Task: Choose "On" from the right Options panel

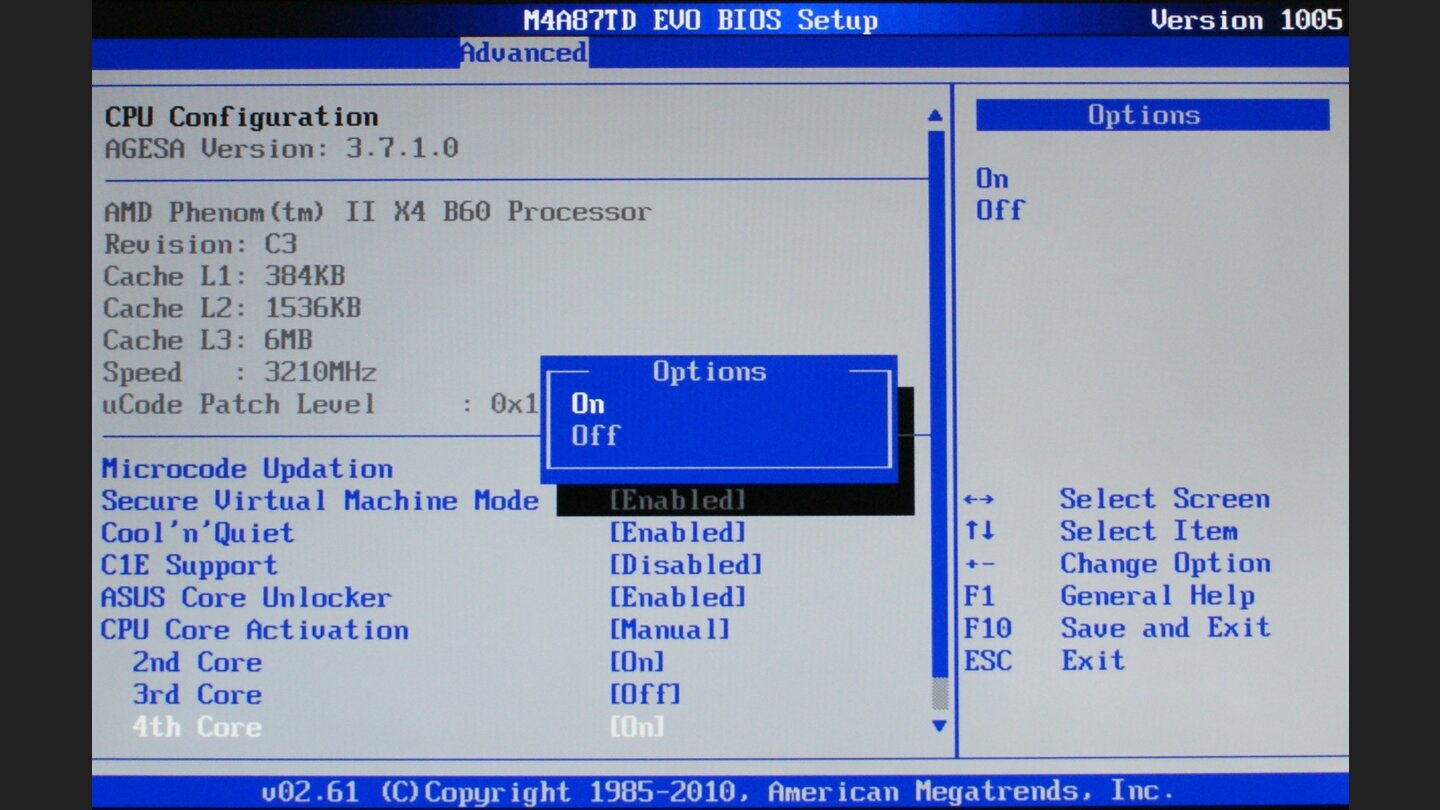Action: click(989, 178)
